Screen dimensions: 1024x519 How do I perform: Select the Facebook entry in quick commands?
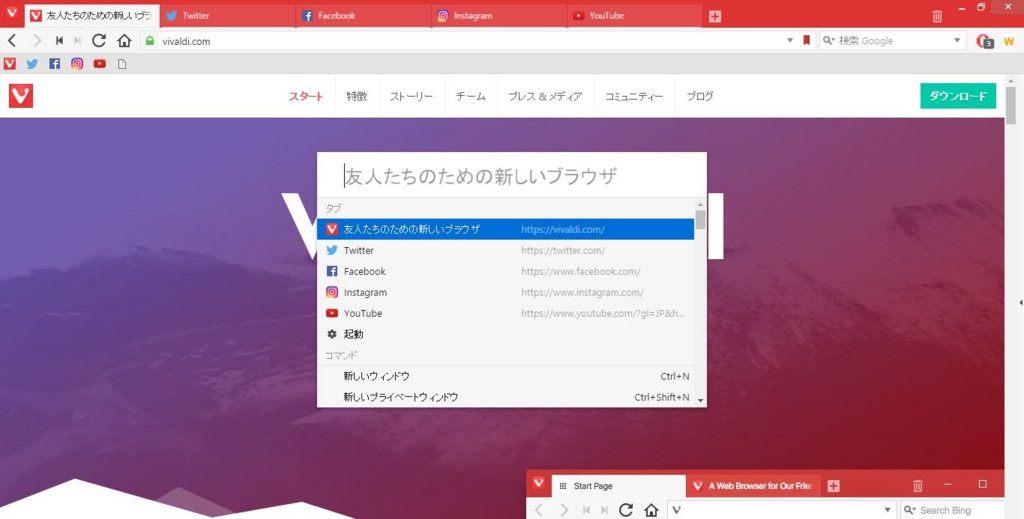505,271
